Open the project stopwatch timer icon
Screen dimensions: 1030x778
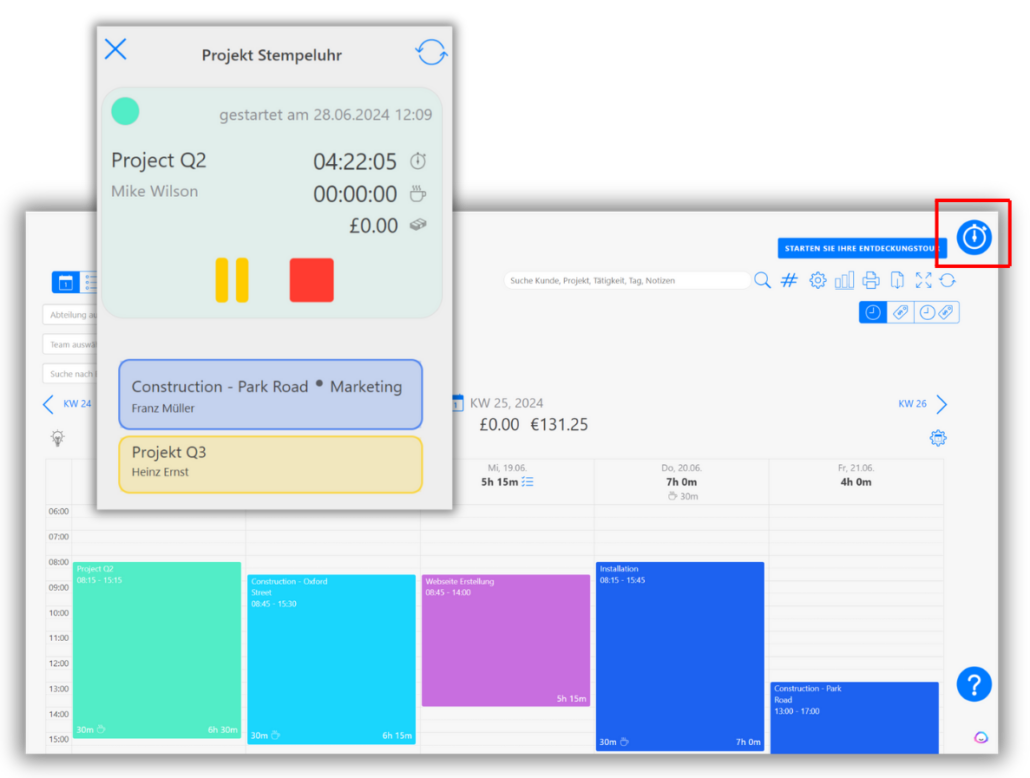click(973, 236)
